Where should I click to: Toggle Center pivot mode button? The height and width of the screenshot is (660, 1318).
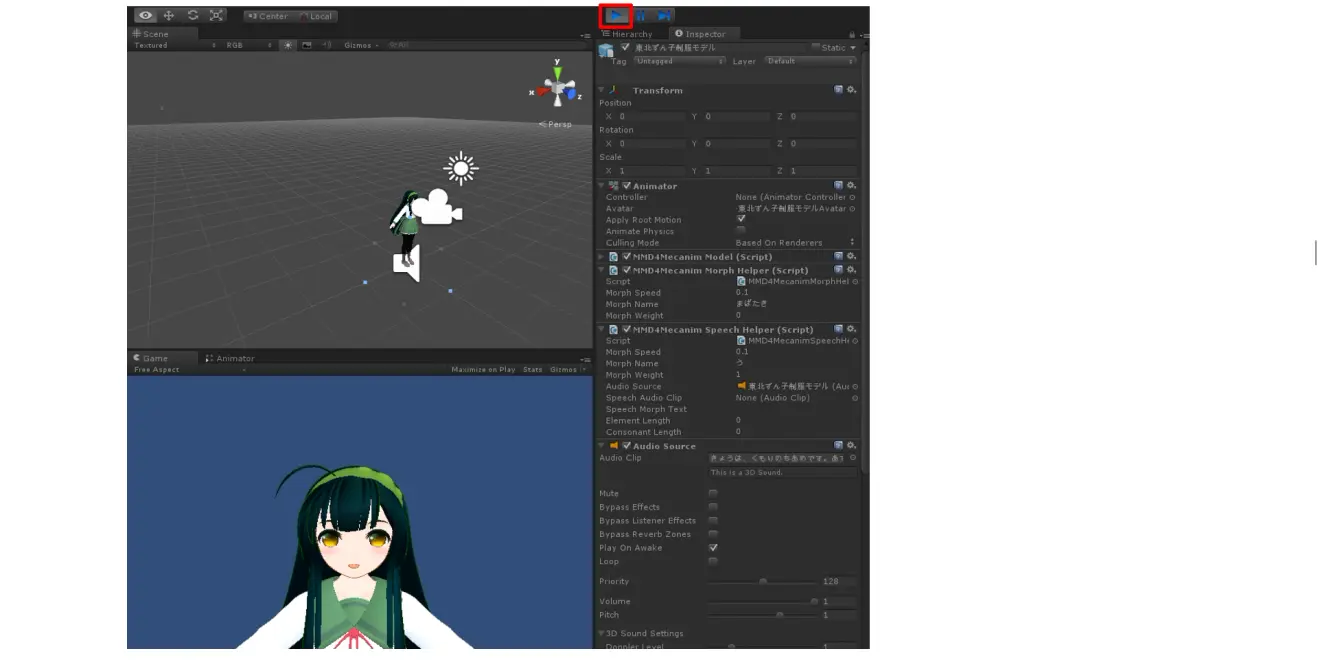pyautogui.click(x=268, y=16)
